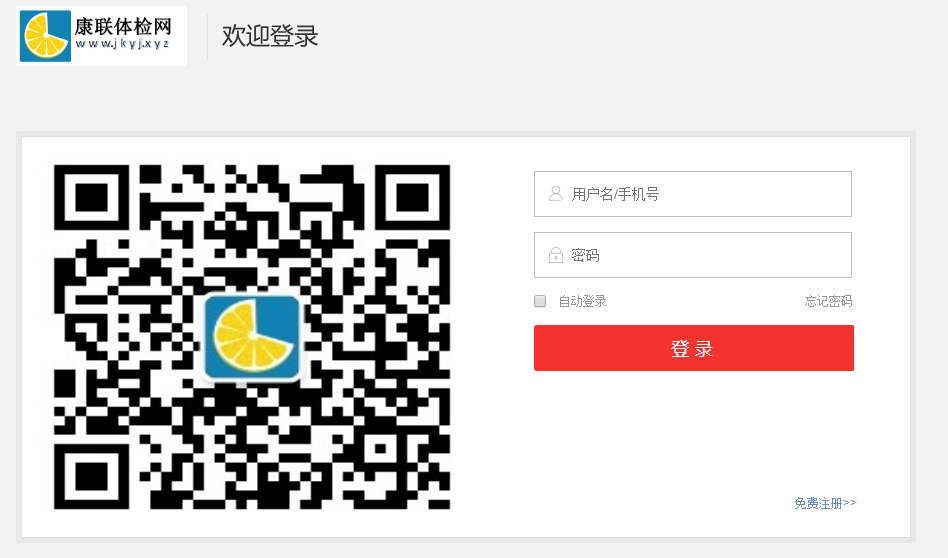
Task: Click the small alignment square in QR code's lower right
Action: coord(380,449)
